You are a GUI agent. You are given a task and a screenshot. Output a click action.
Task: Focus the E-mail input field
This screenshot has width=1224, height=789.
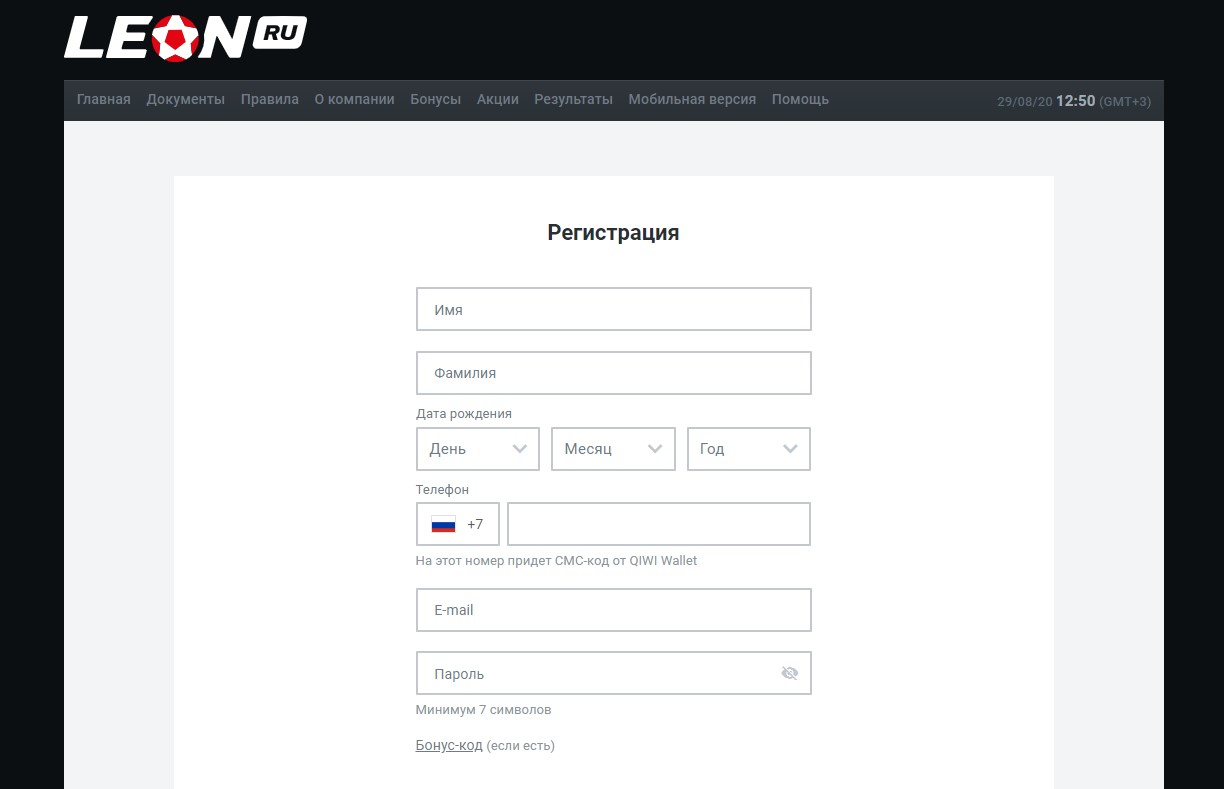(613, 610)
